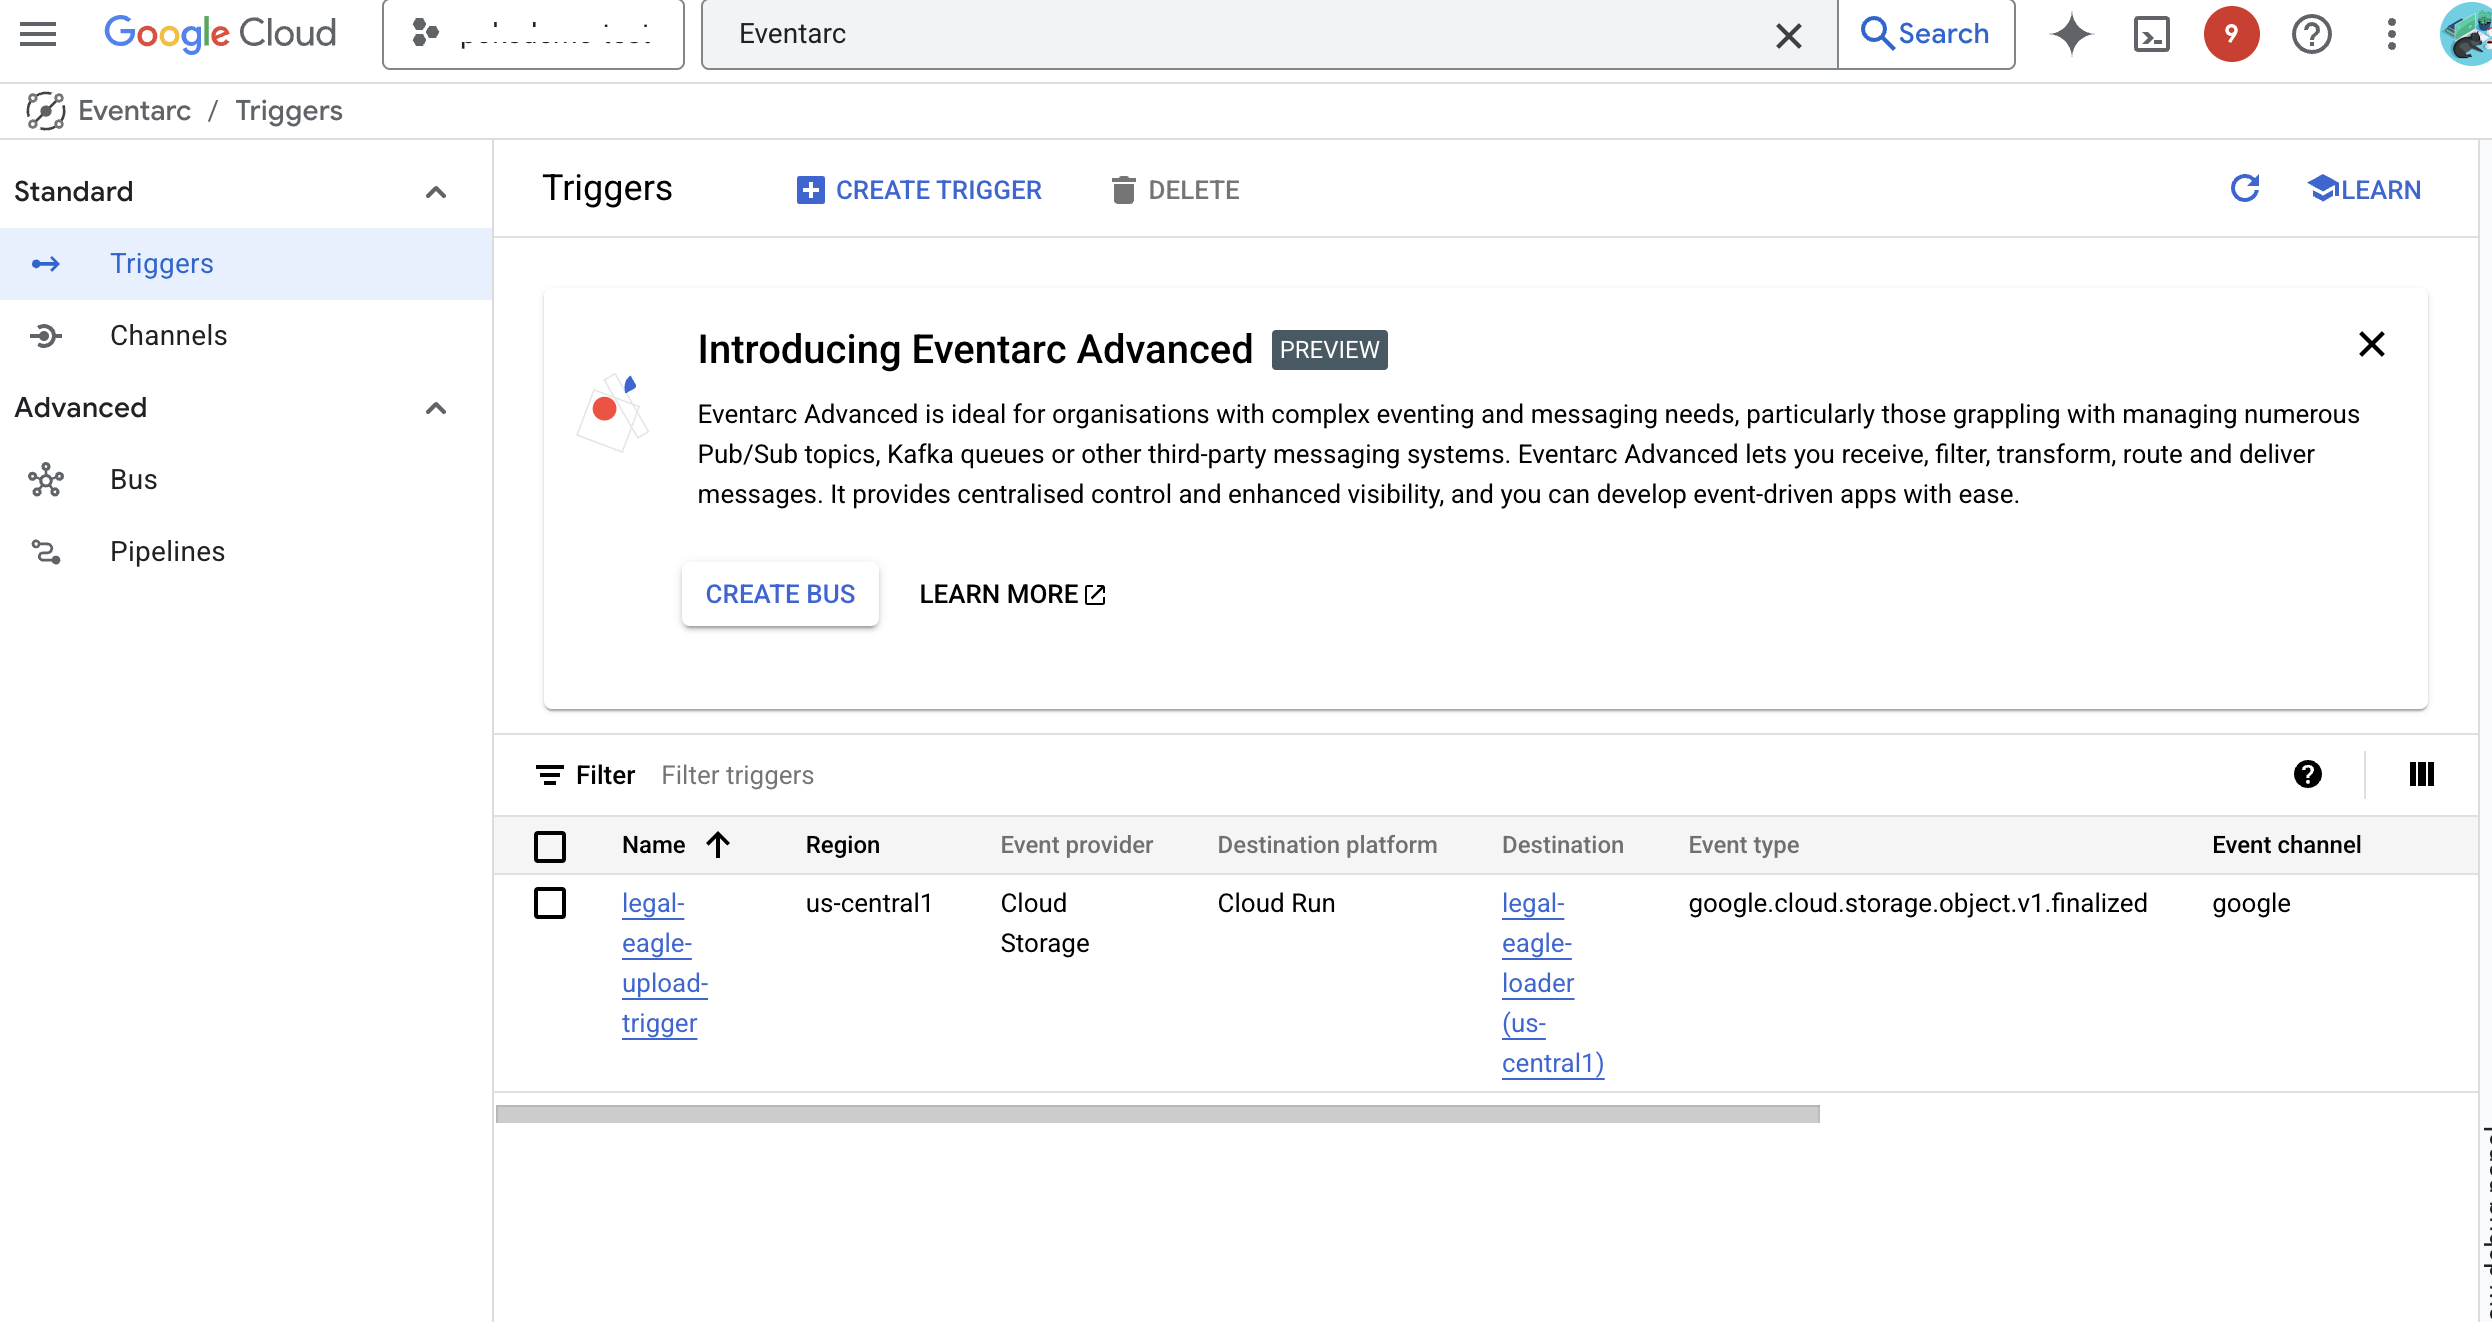This screenshot has width=2492, height=1322.
Task: Open column display options icon
Action: click(x=2421, y=774)
